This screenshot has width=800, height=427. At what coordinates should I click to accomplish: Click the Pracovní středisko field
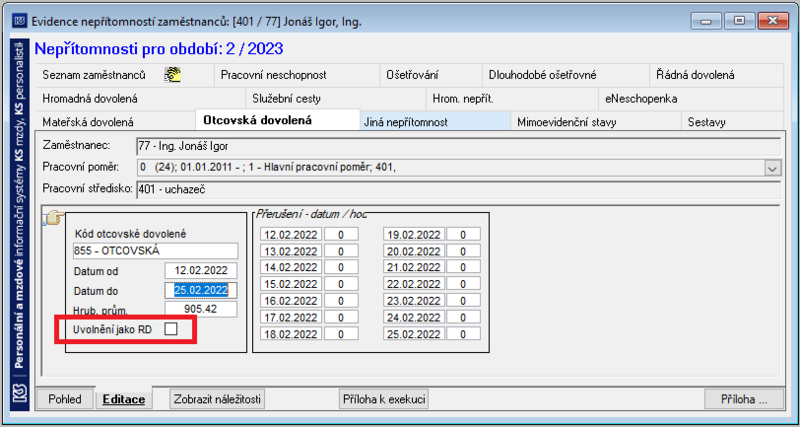coord(459,190)
